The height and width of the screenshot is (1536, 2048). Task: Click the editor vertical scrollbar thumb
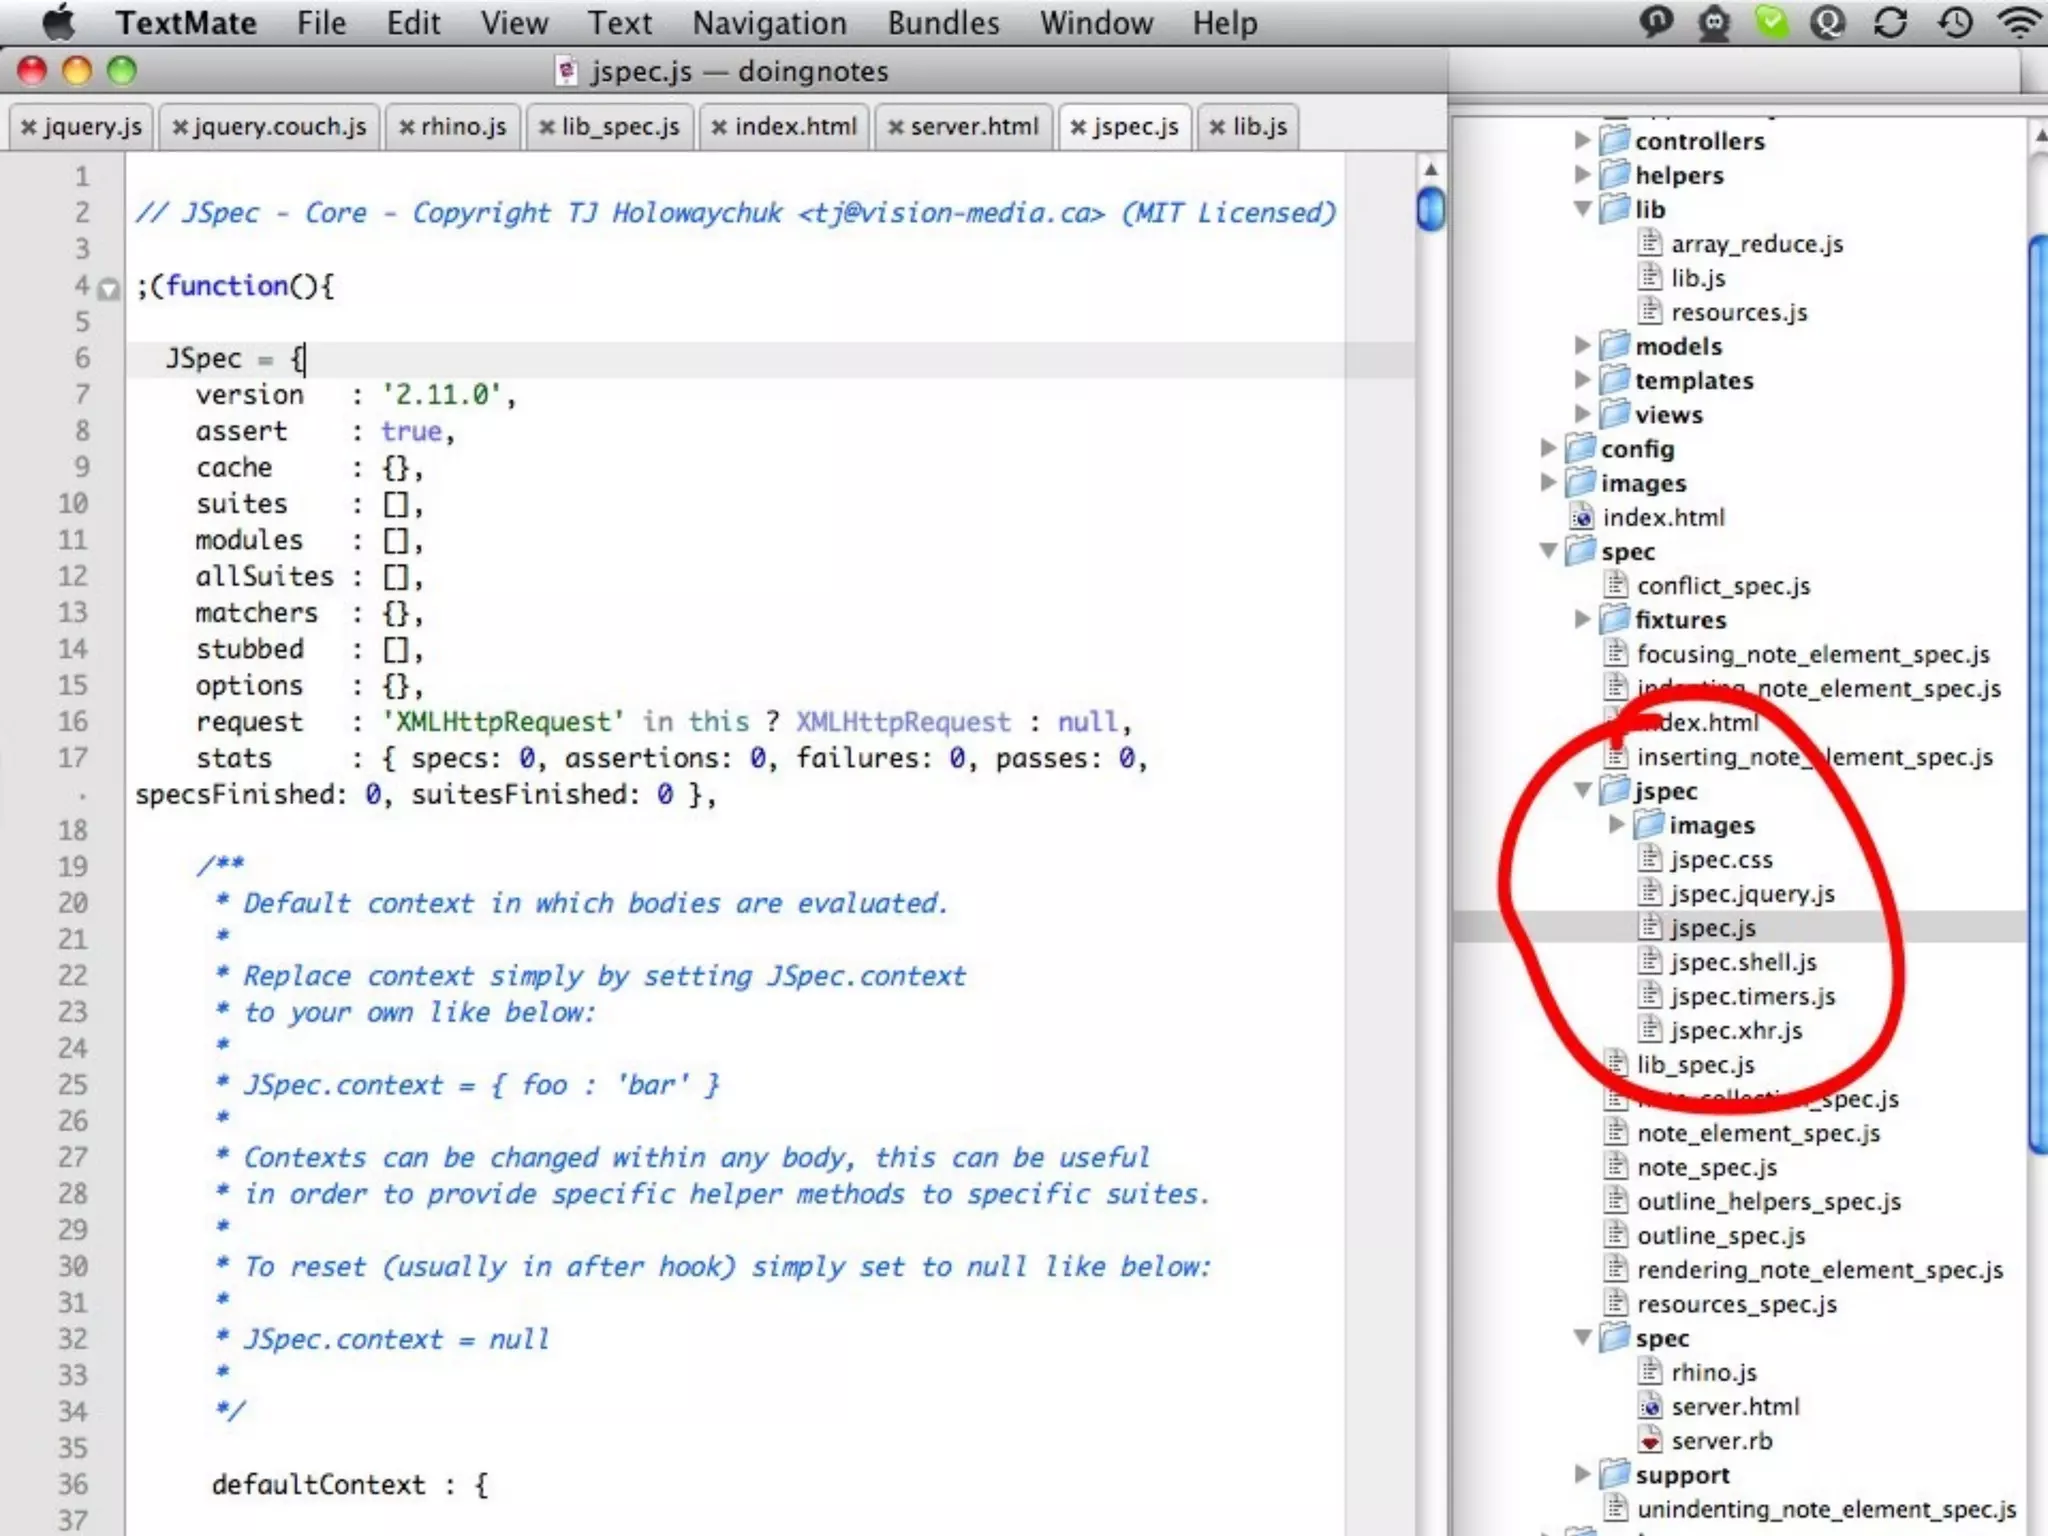(x=1431, y=209)
